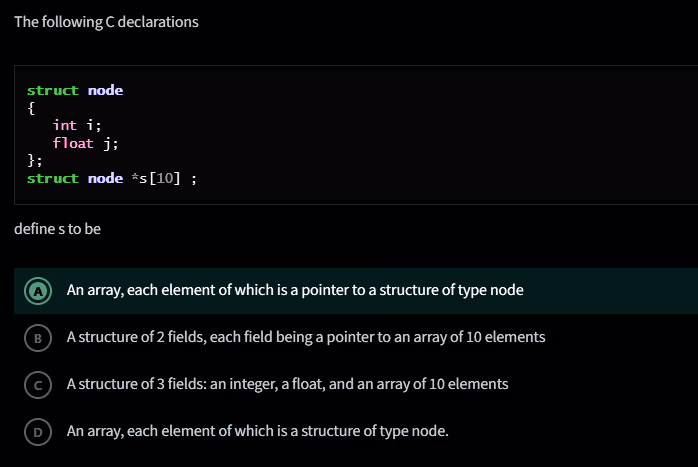Click the "The following C declarations" heading
Image resolution: width=698 pixels, height=467 pixels.
pos(106,22)
